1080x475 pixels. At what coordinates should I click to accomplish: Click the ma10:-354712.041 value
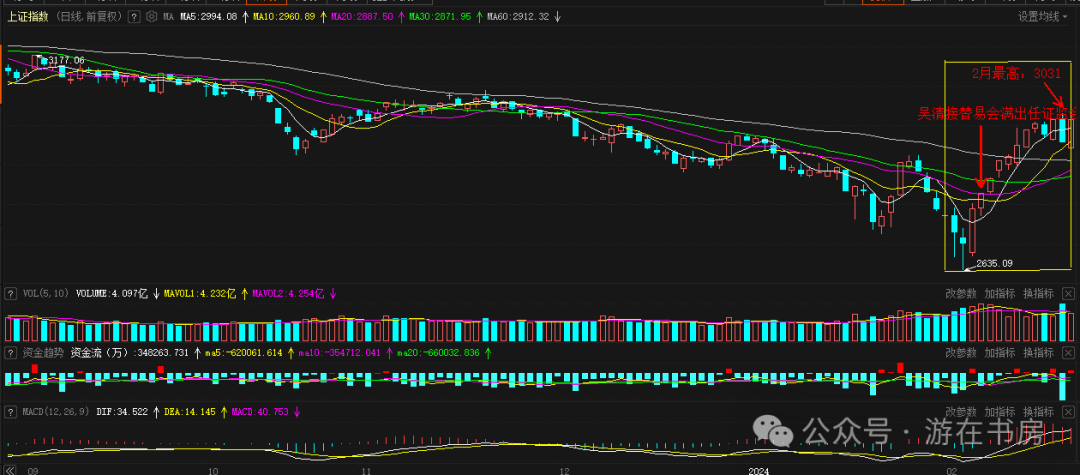coord(340,352)
